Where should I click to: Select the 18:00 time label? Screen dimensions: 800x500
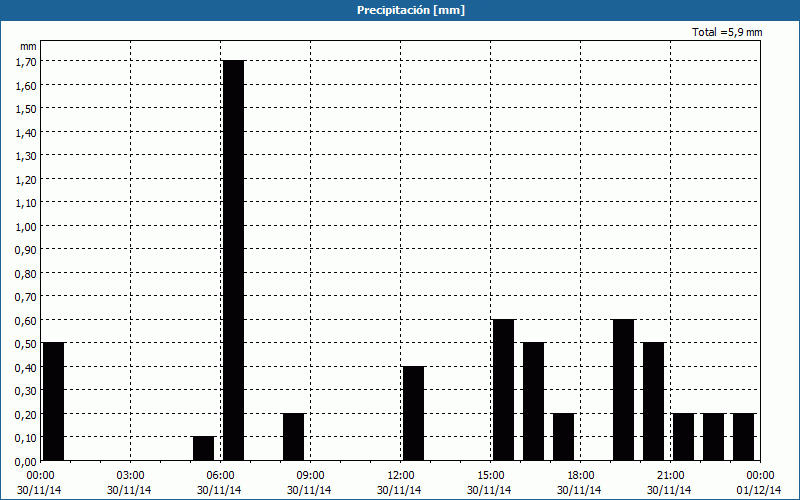coord(580,476)
